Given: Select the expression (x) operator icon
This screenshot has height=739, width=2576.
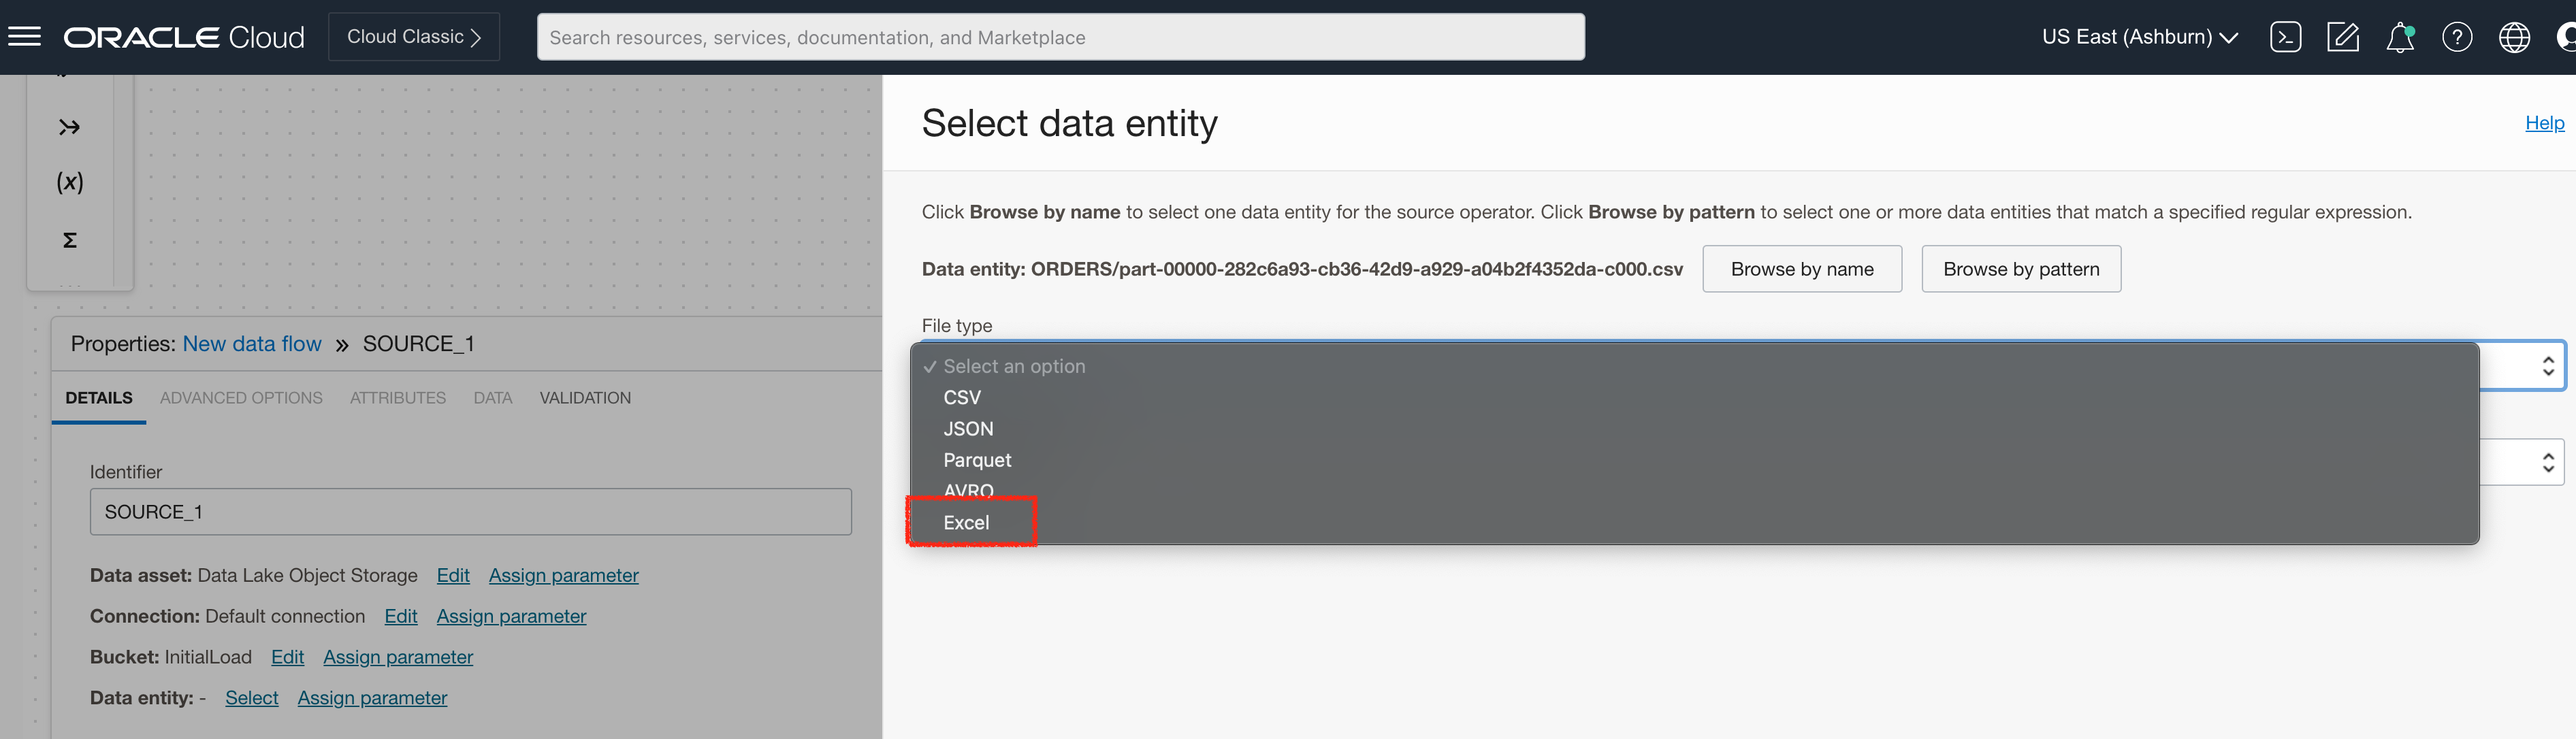Looking at the screenshot, I should (x=69, y=182).
